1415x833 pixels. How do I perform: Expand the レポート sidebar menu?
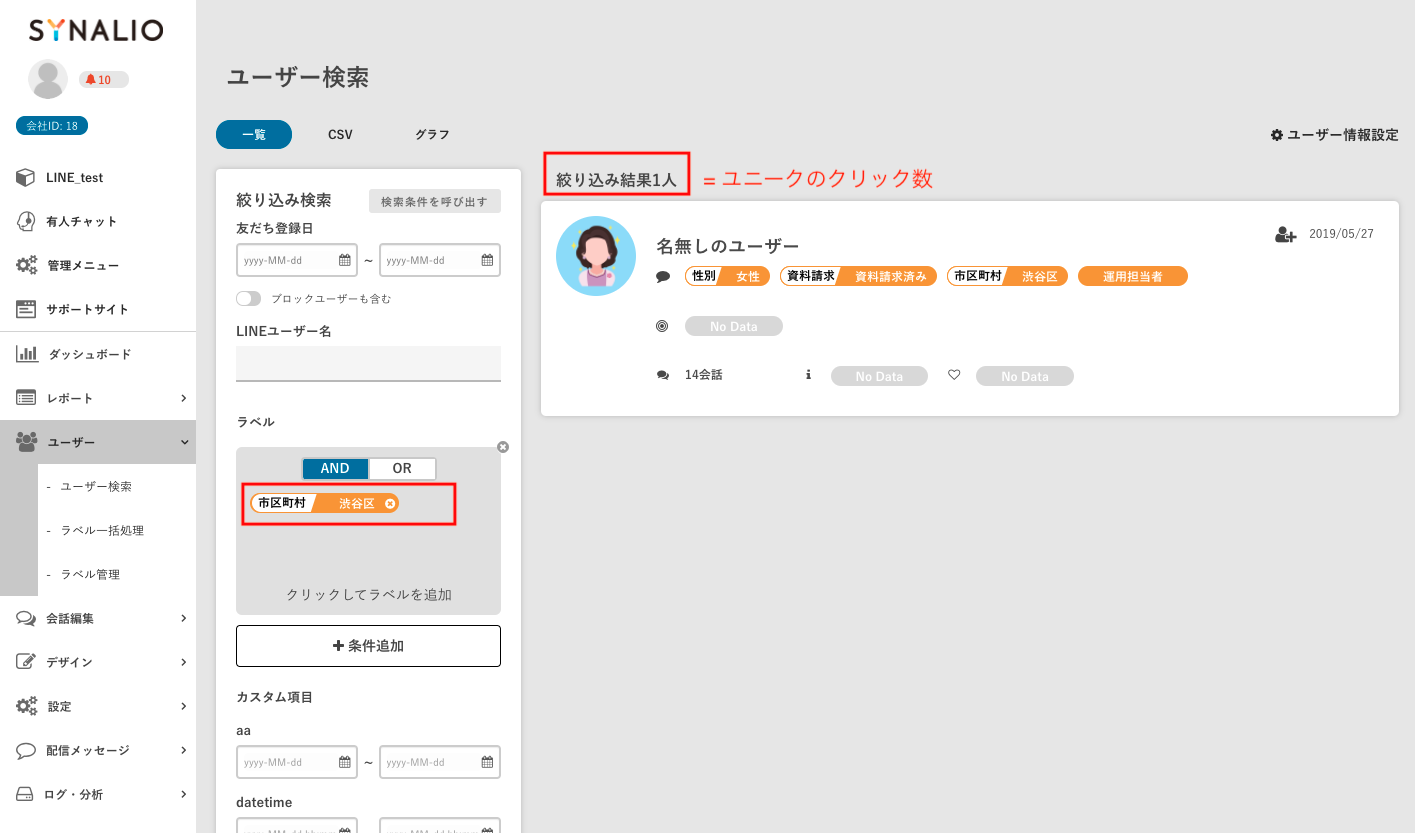pyautogui.click(x=183, y=398)
